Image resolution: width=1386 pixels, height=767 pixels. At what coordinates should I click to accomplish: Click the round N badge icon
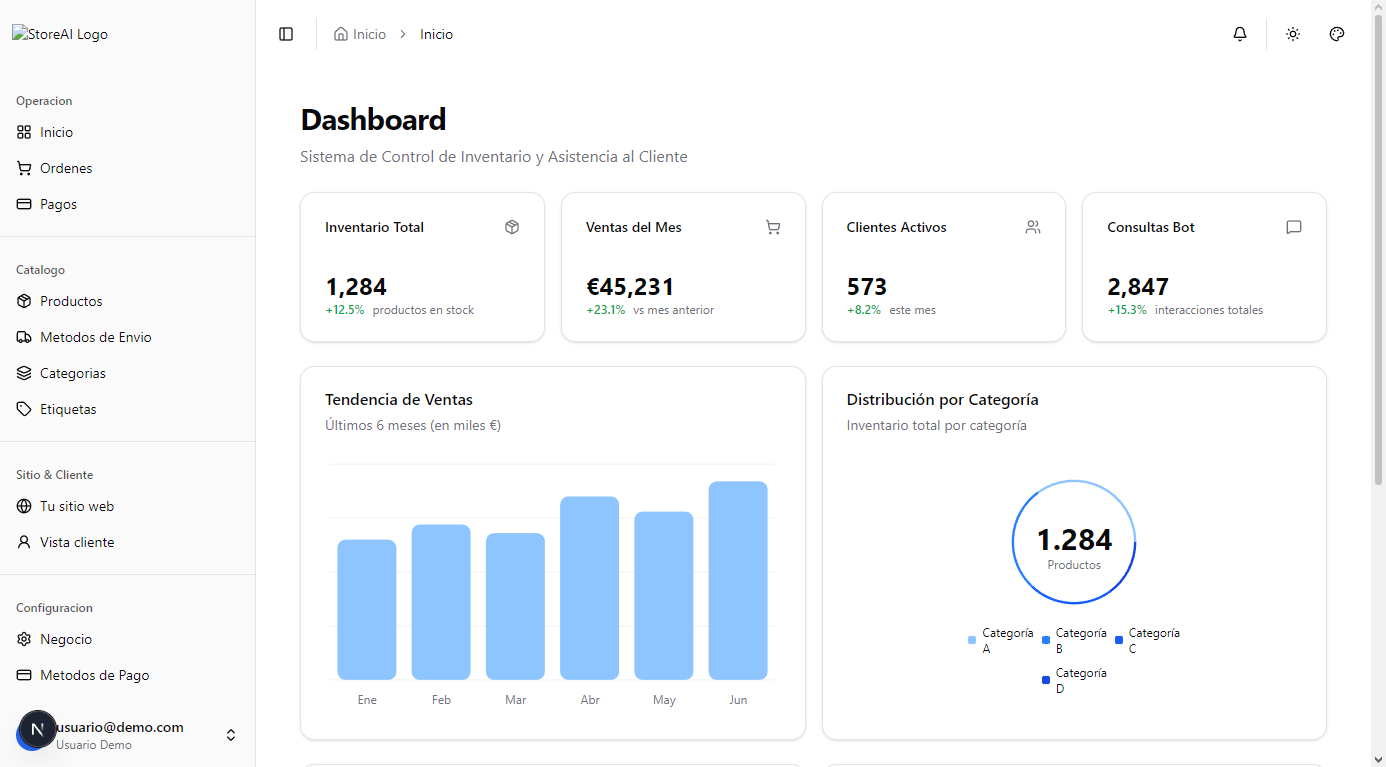[38, 730]
